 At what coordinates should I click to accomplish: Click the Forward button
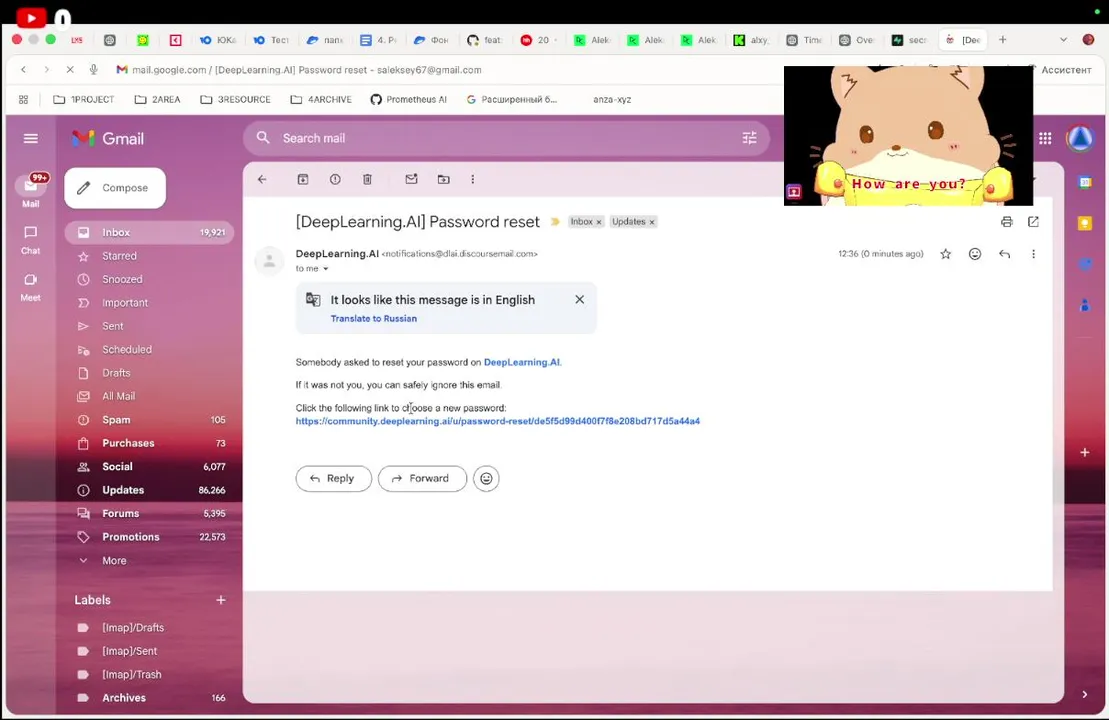tap(422, 479)
